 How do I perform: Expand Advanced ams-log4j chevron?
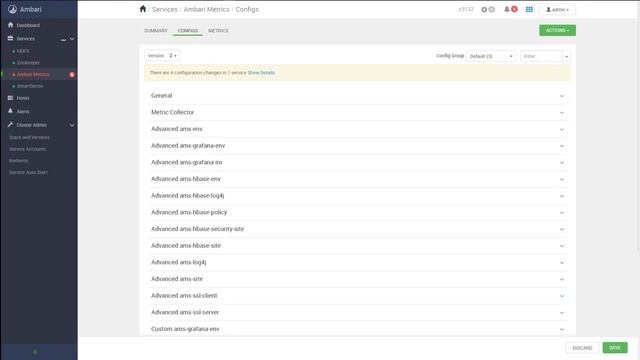562,262
